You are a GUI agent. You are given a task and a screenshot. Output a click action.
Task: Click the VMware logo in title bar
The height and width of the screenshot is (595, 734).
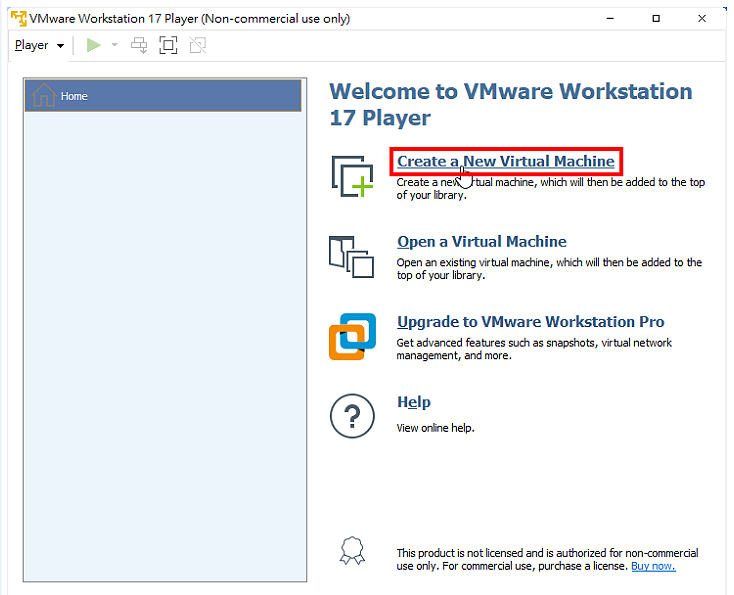tap(19, 19)
